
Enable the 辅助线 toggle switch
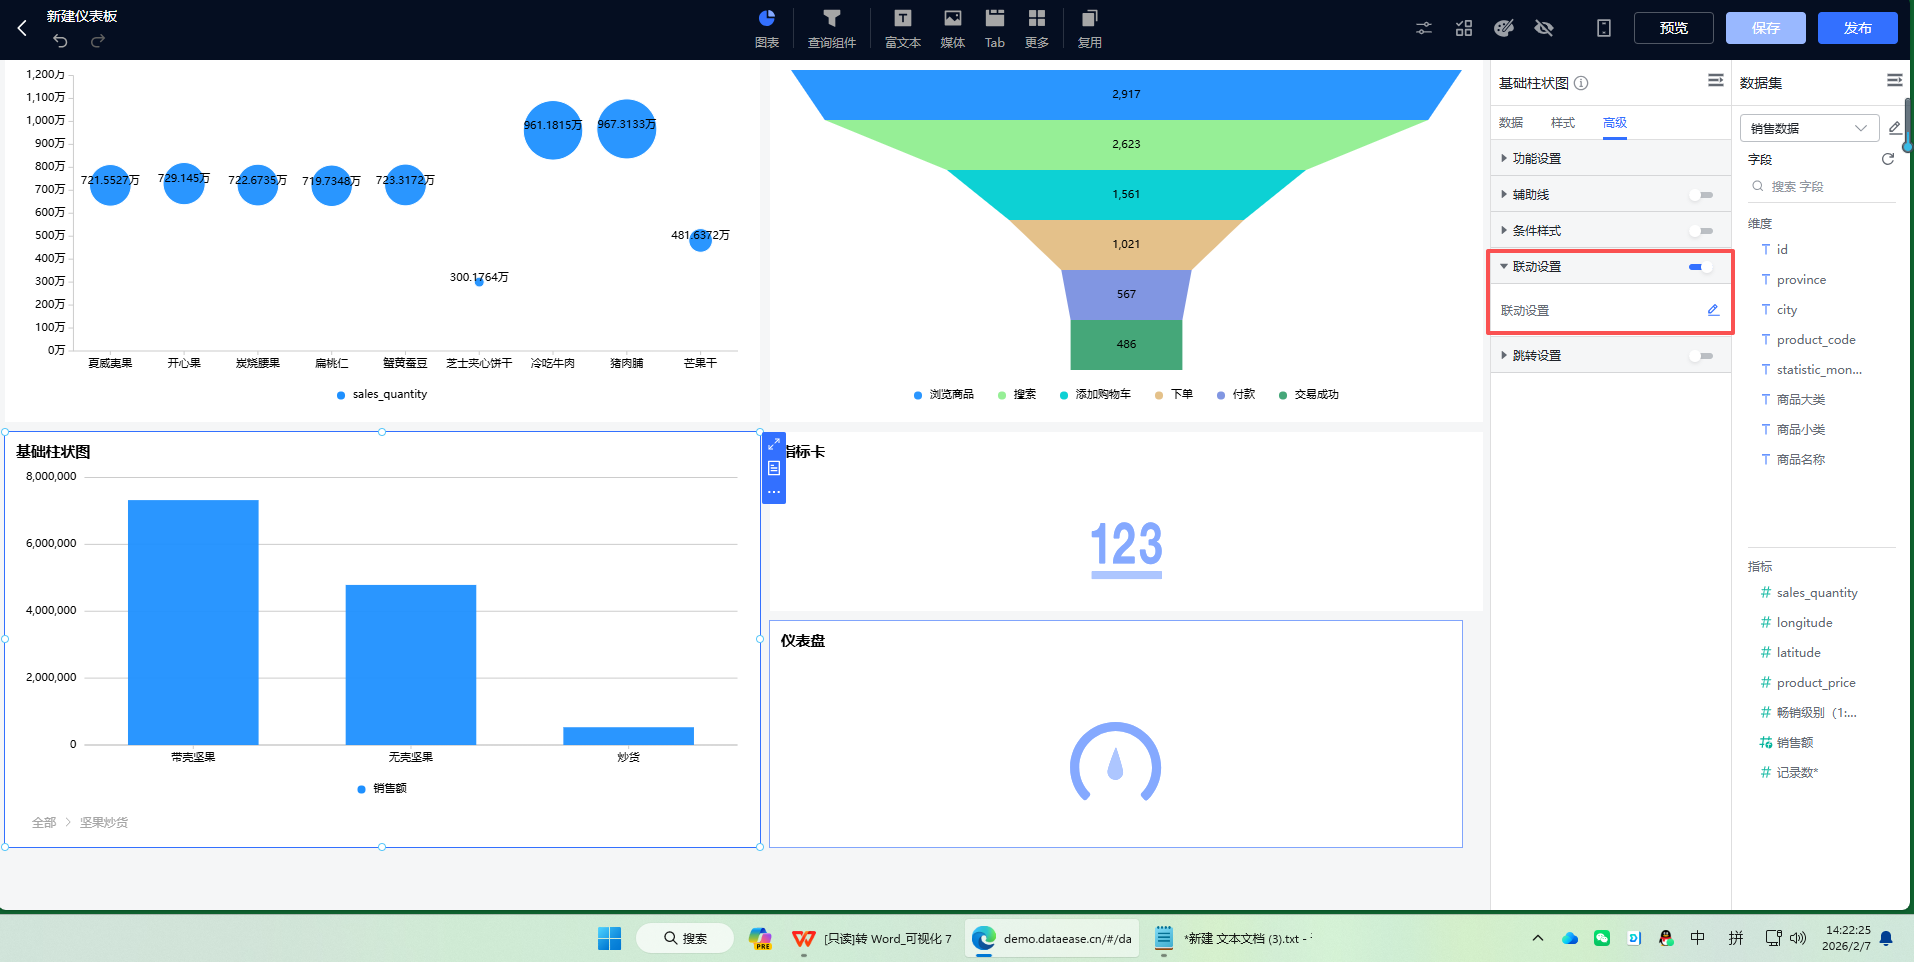[1702, 195]
